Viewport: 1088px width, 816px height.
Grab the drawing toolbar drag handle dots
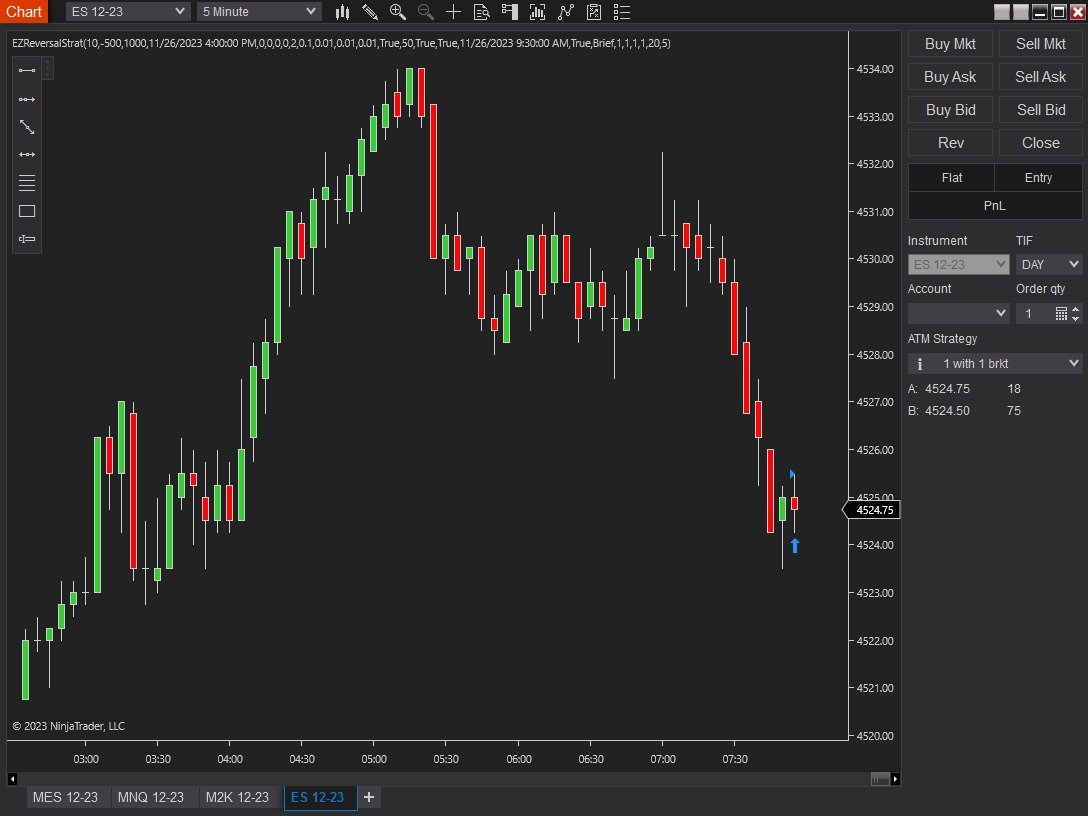point(47,69)
